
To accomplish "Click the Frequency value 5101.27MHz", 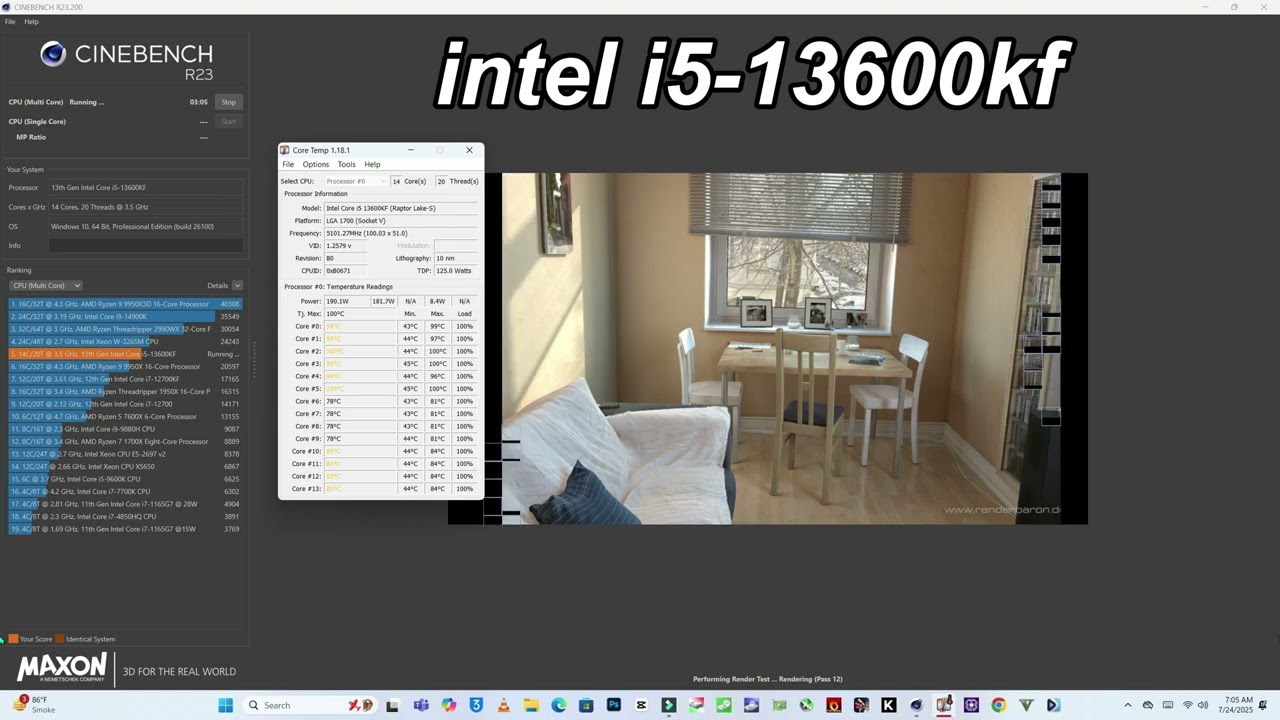I will 400,233.
